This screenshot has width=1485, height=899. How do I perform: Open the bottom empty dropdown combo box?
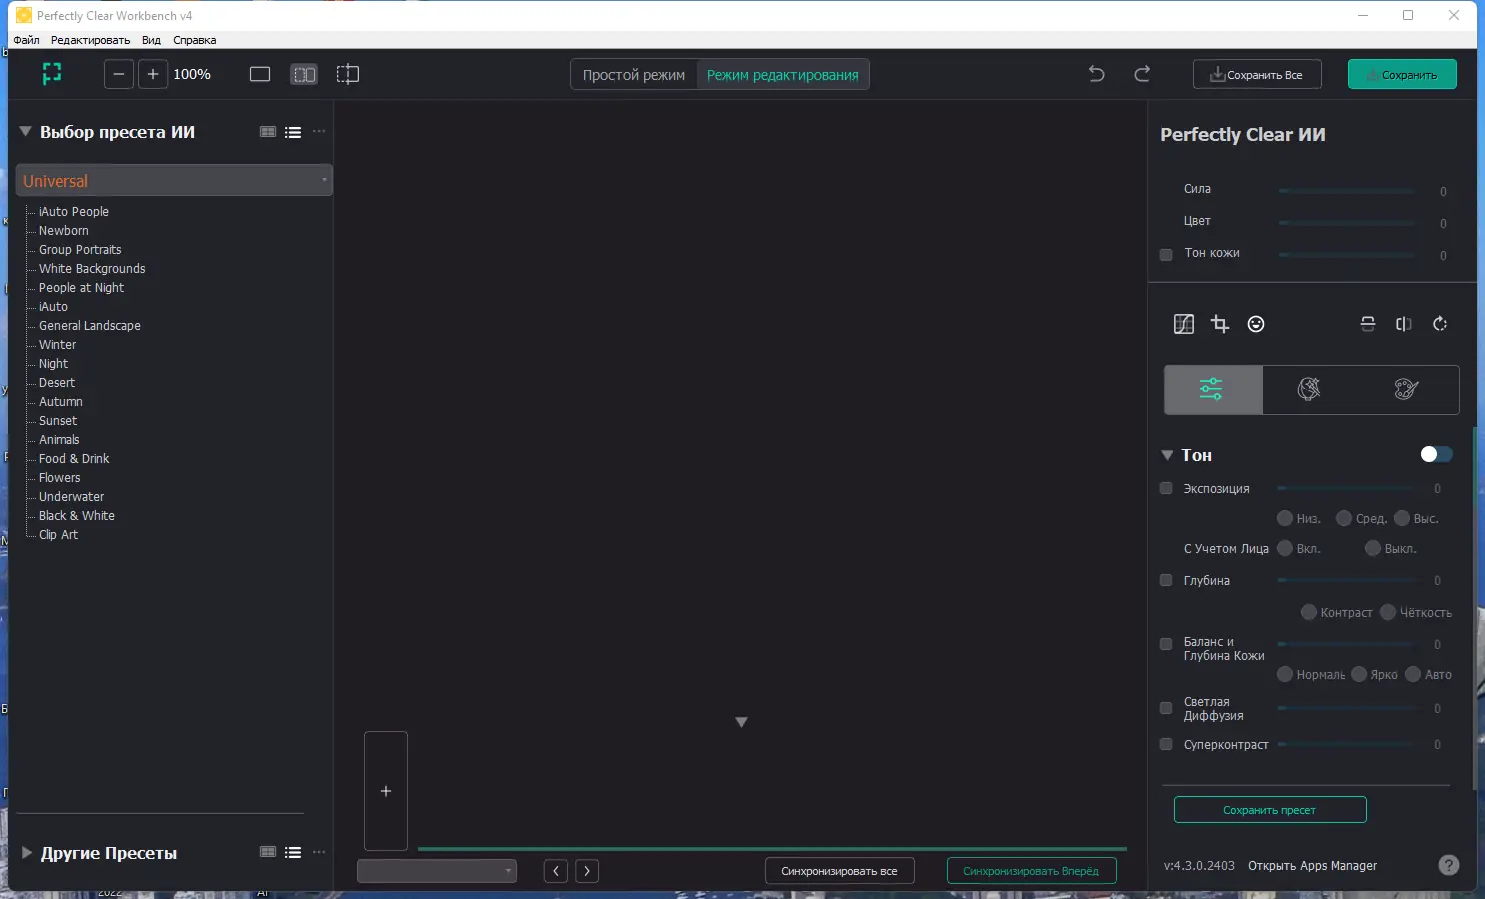[437, 871]
